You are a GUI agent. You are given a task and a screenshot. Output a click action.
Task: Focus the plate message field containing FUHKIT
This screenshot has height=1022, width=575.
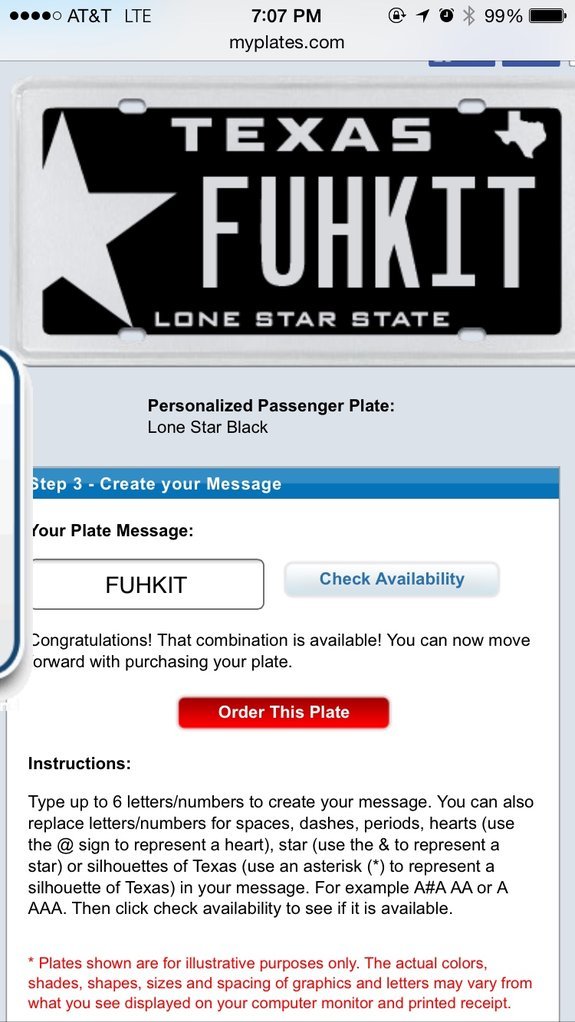147,584
